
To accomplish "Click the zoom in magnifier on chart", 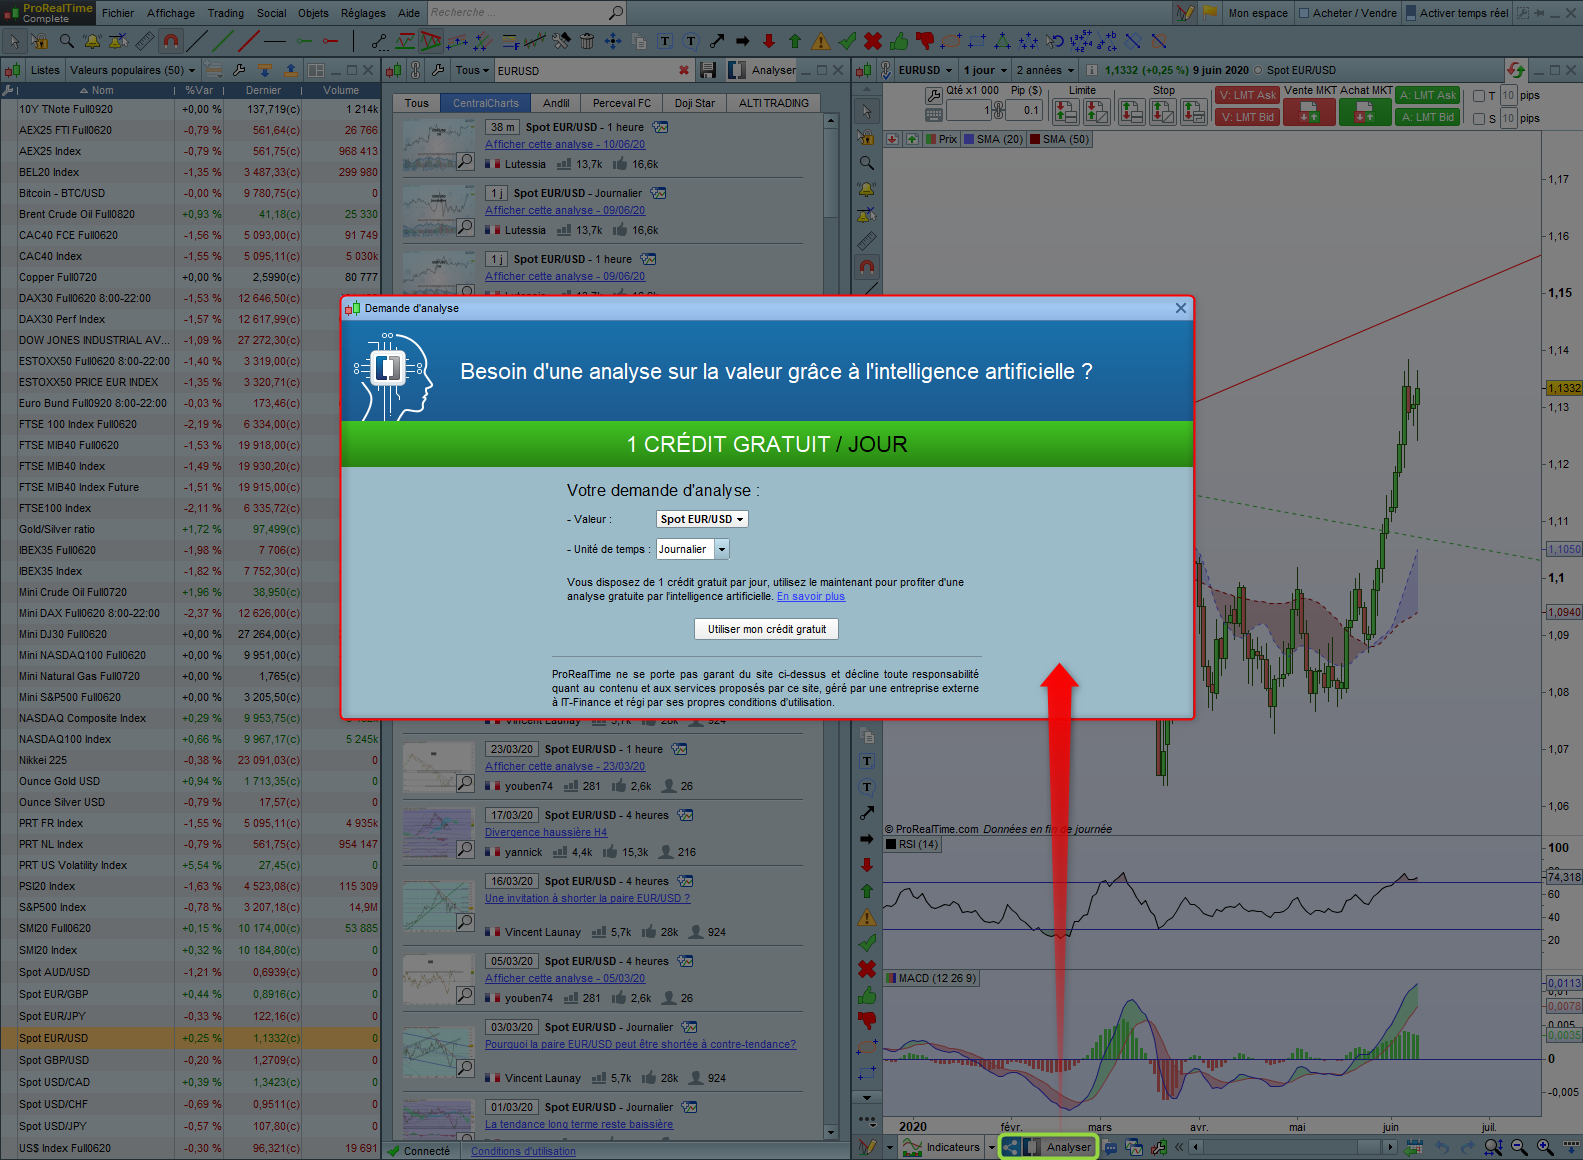I will point(1545,1147).
